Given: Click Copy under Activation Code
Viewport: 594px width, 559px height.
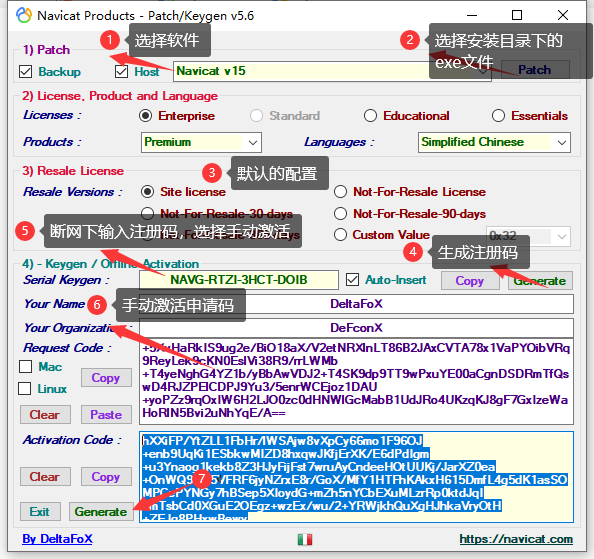Looking at the screenshot, I should 106,476.
